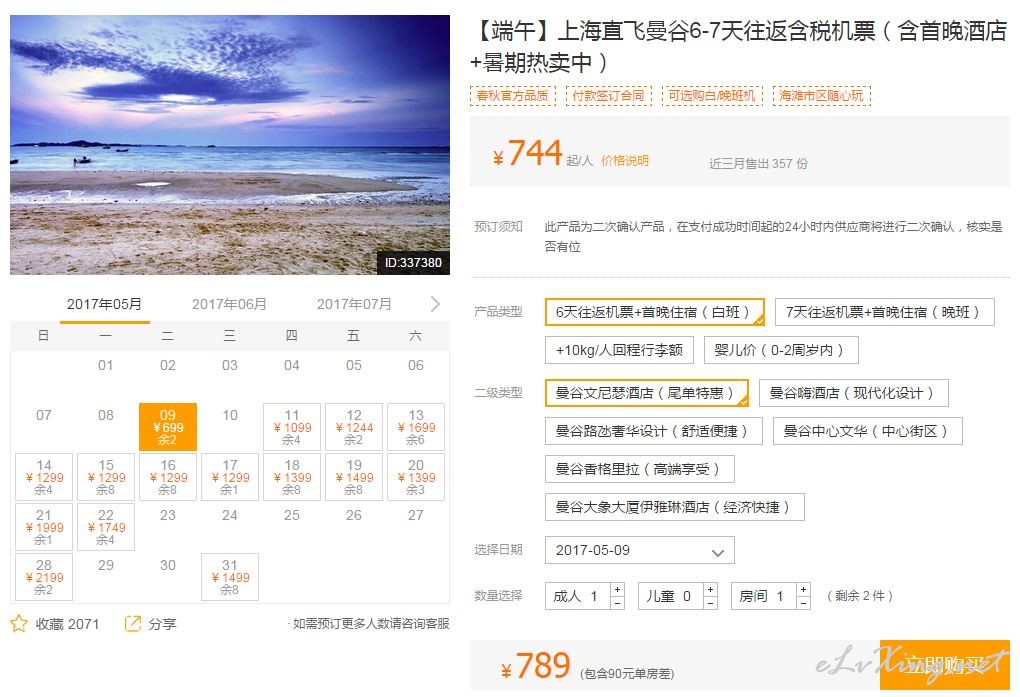Click the 海滩市区随心玩 tag

click(x=822, y=96)
